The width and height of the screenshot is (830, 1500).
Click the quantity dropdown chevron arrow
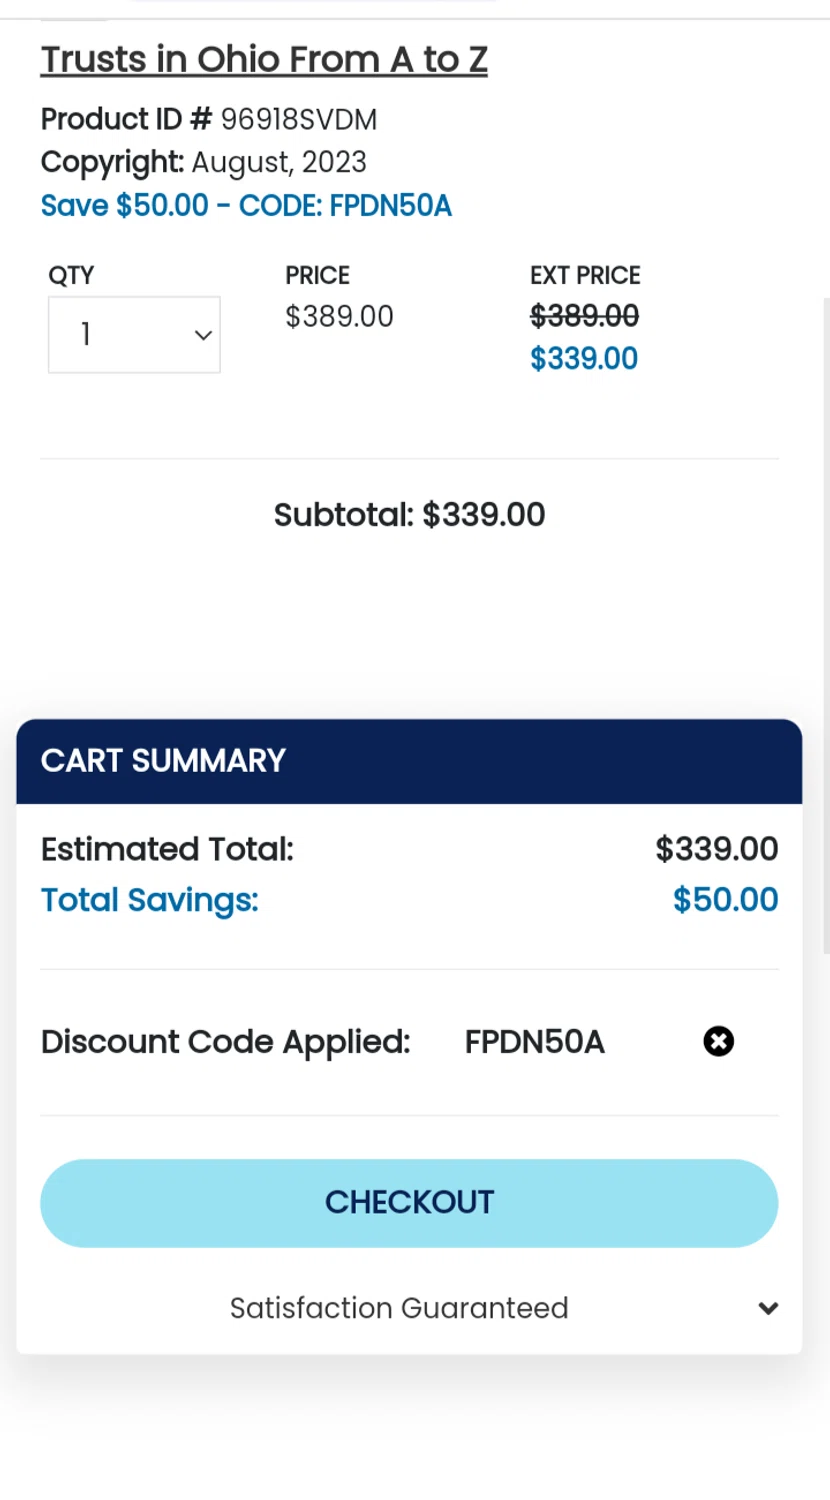(x=203, y=335)
